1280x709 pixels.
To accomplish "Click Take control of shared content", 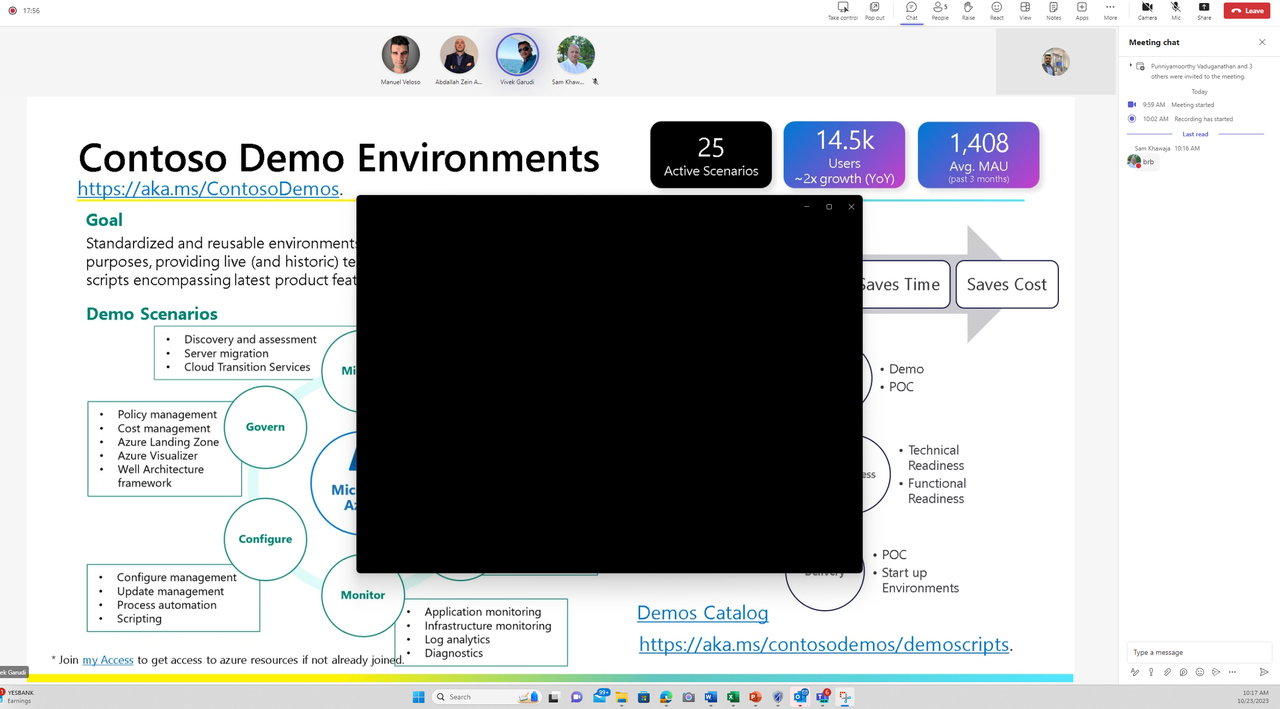I will [x=843, y=11].
